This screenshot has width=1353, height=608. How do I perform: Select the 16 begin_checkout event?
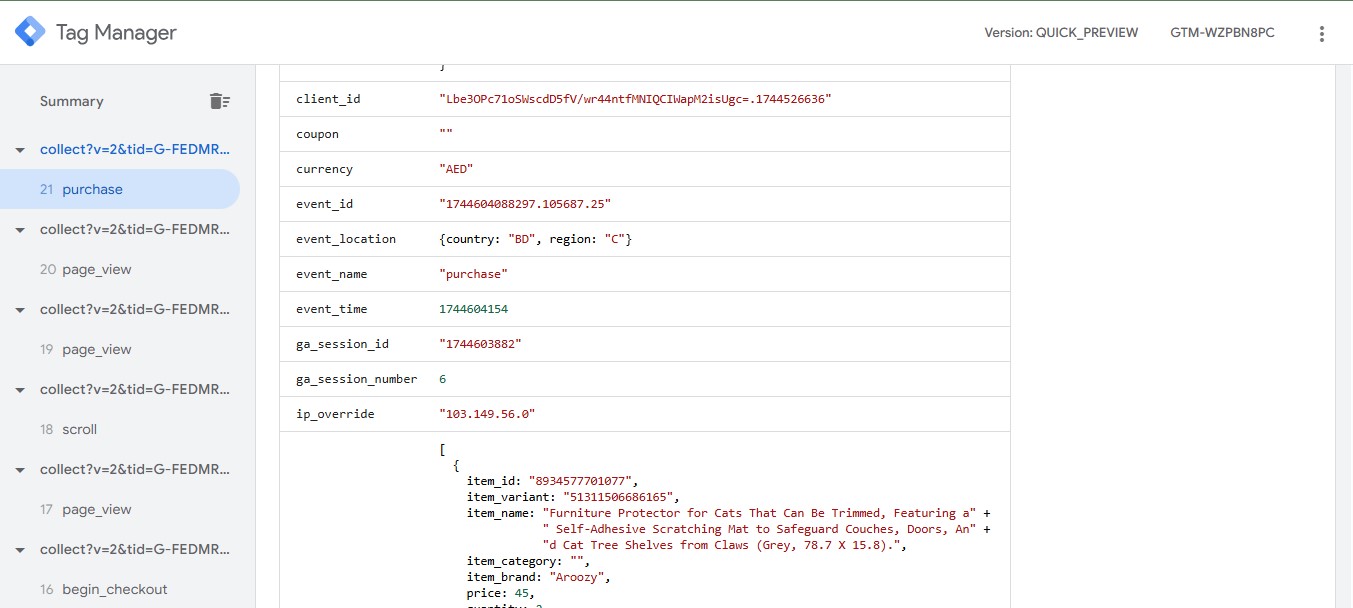tap(114, 589)
